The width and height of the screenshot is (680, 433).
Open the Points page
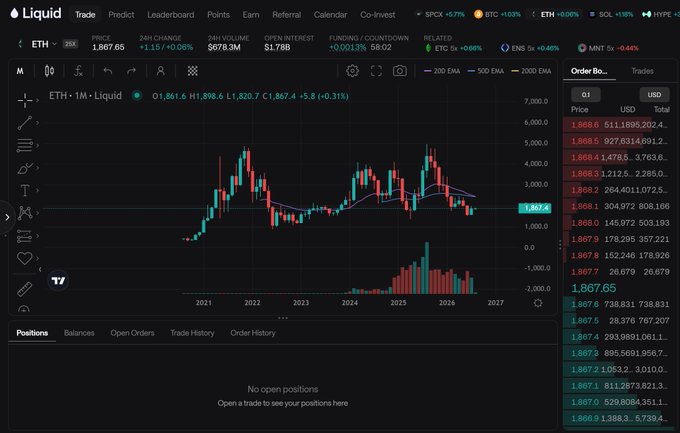pyautogui.click(x=218, y=14)
